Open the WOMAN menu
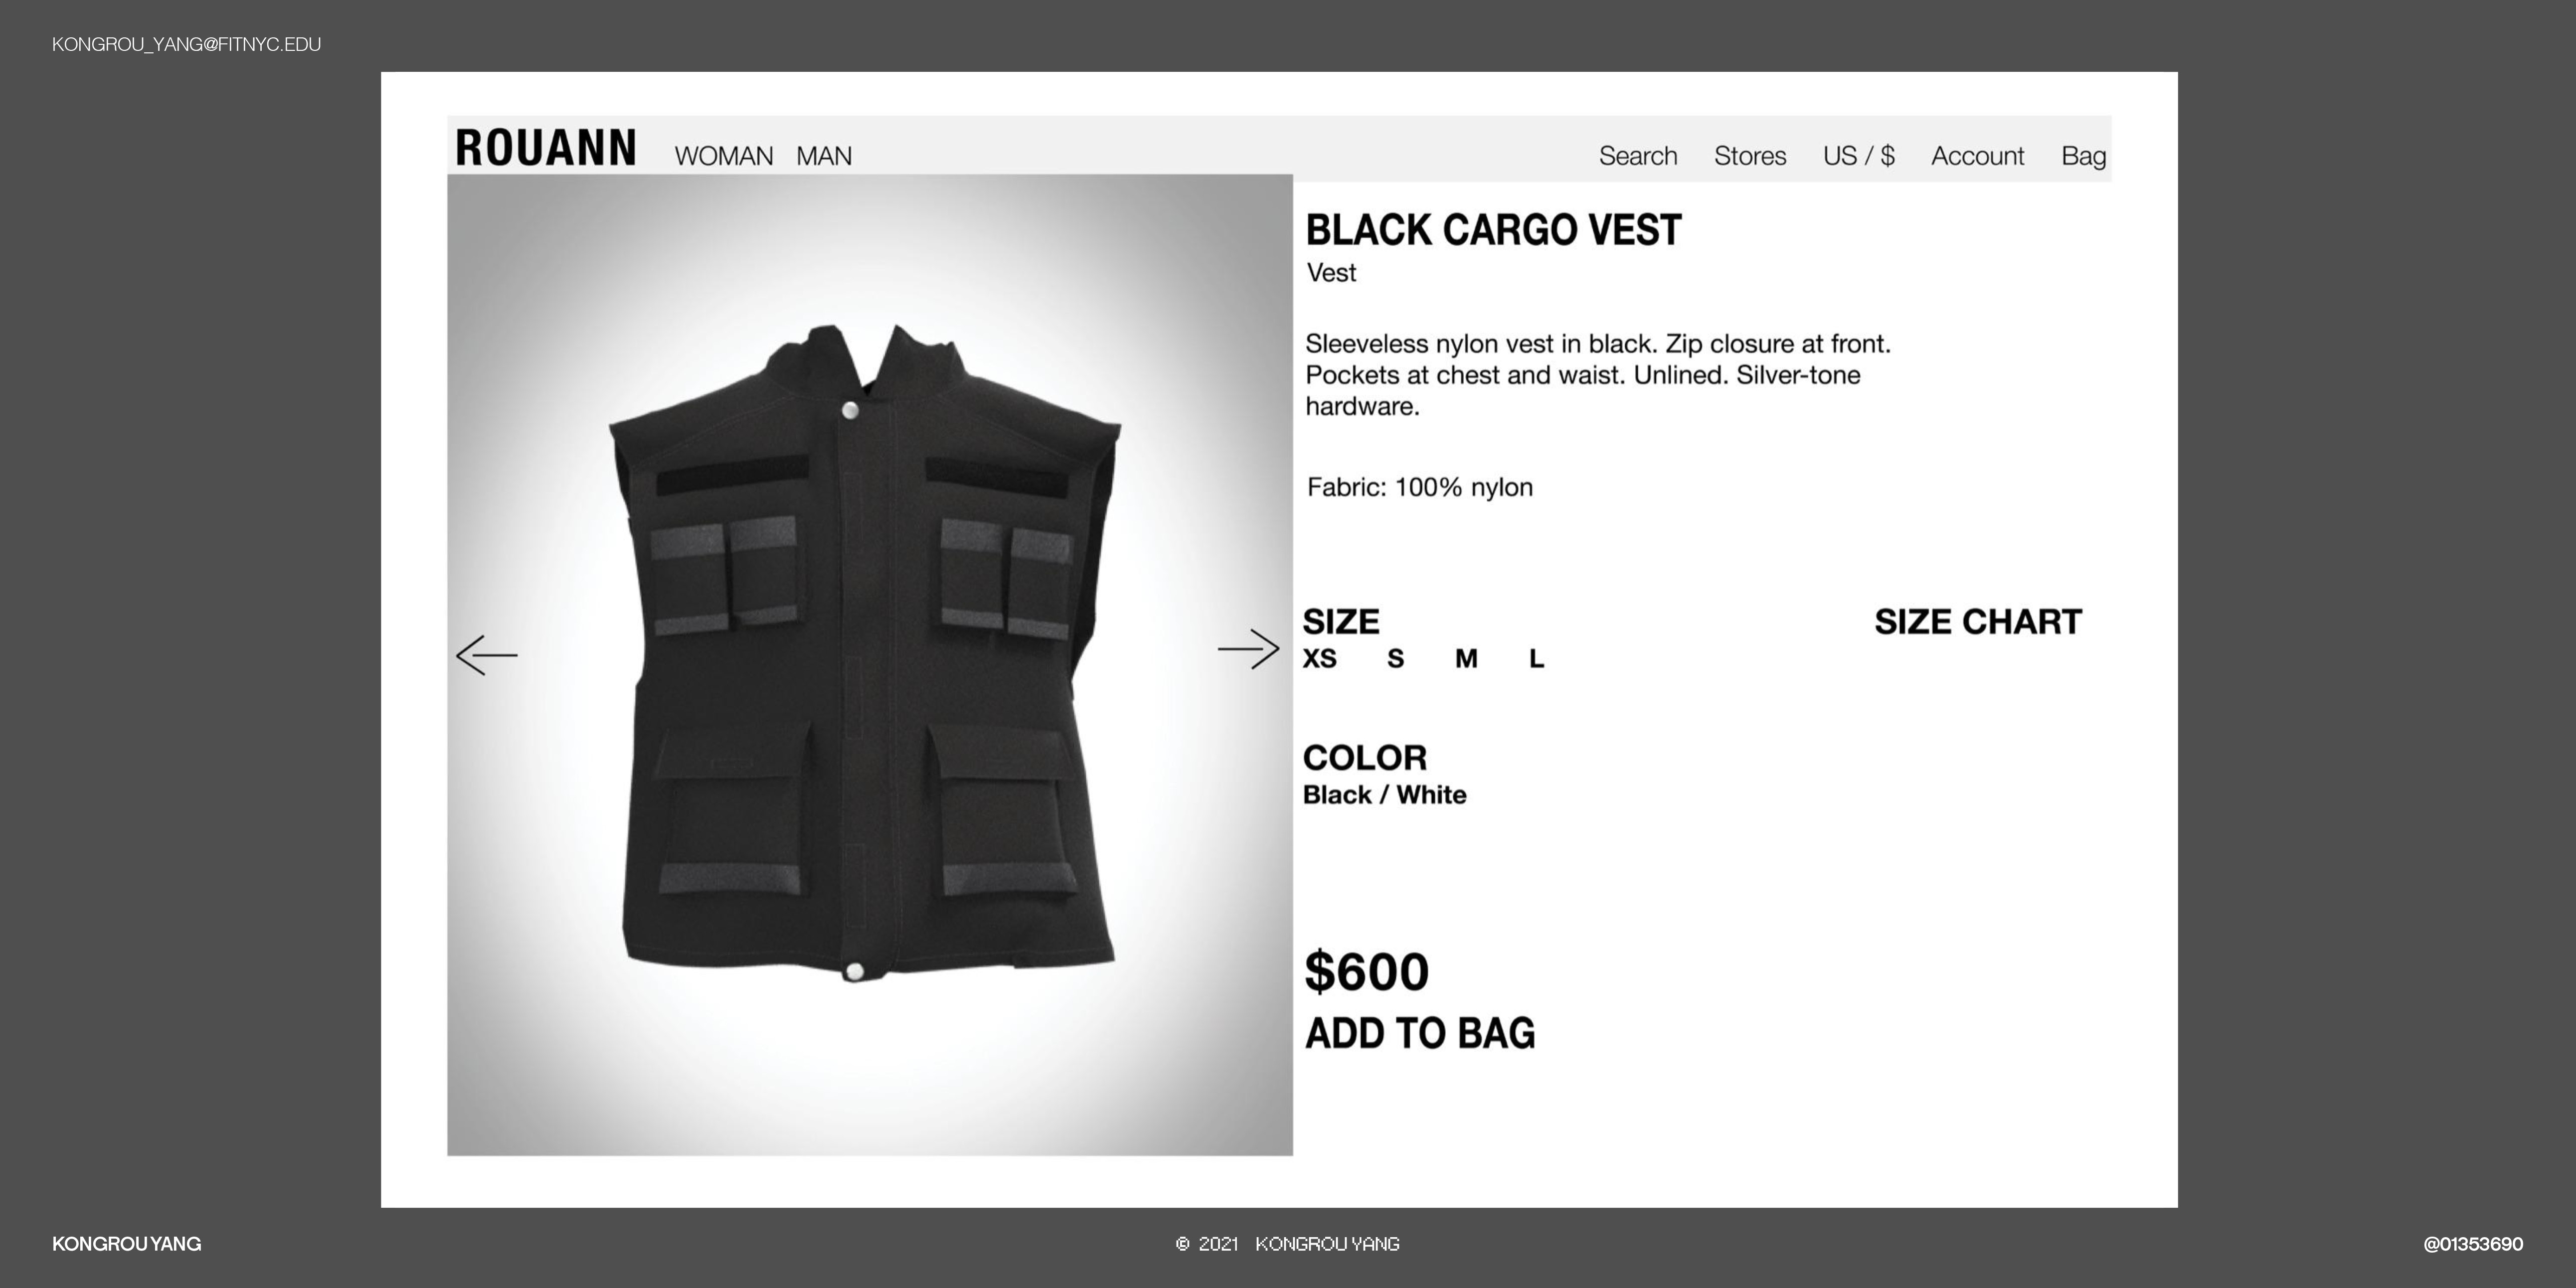The width and height of the screenshot is (2576, 1288). tap(724, 157)
